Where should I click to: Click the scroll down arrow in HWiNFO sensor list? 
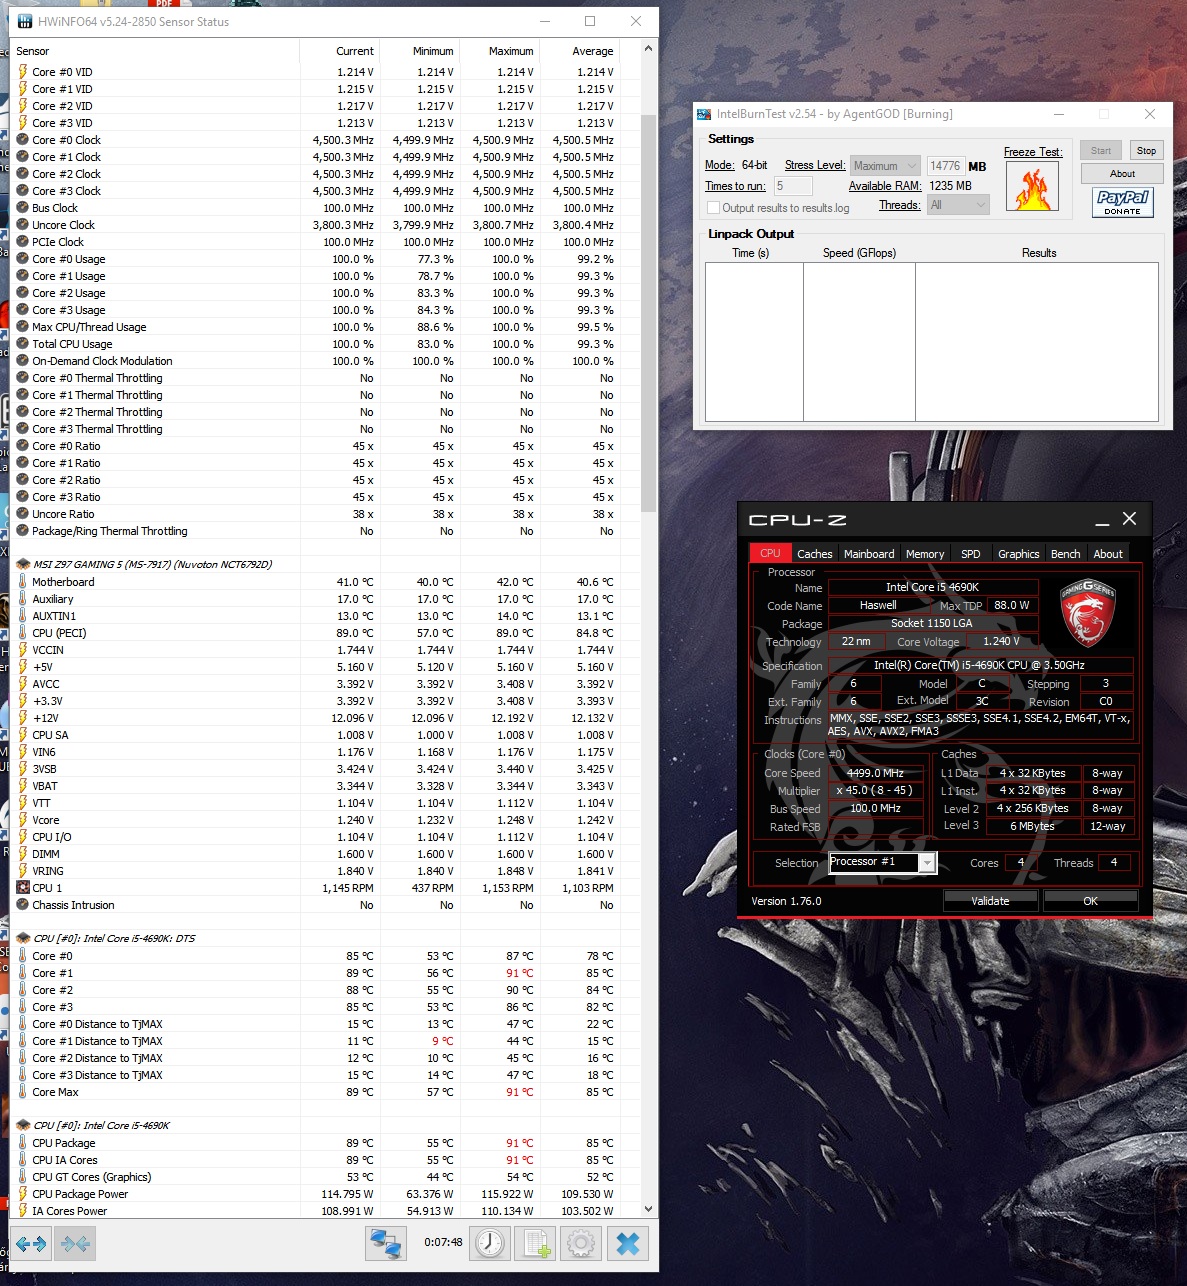click(x=648, y=1209)
